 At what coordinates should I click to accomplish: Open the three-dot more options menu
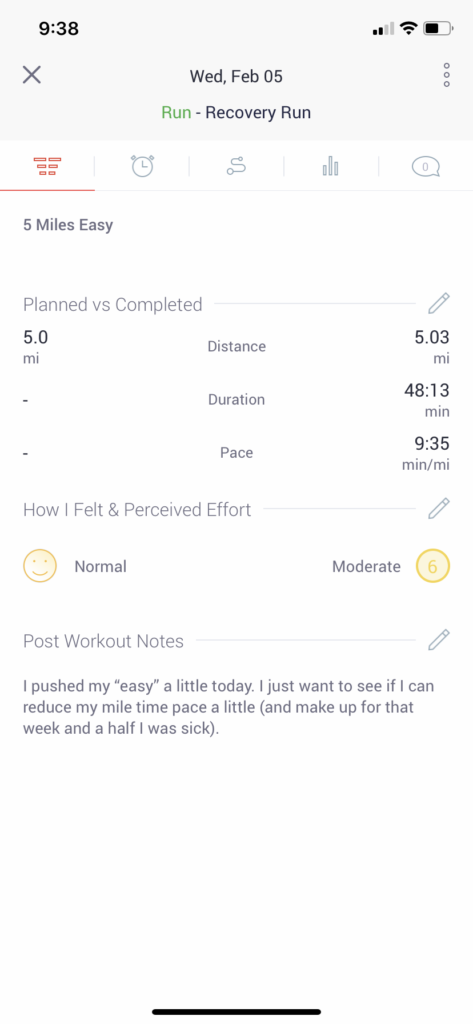(x=446, y=75)
